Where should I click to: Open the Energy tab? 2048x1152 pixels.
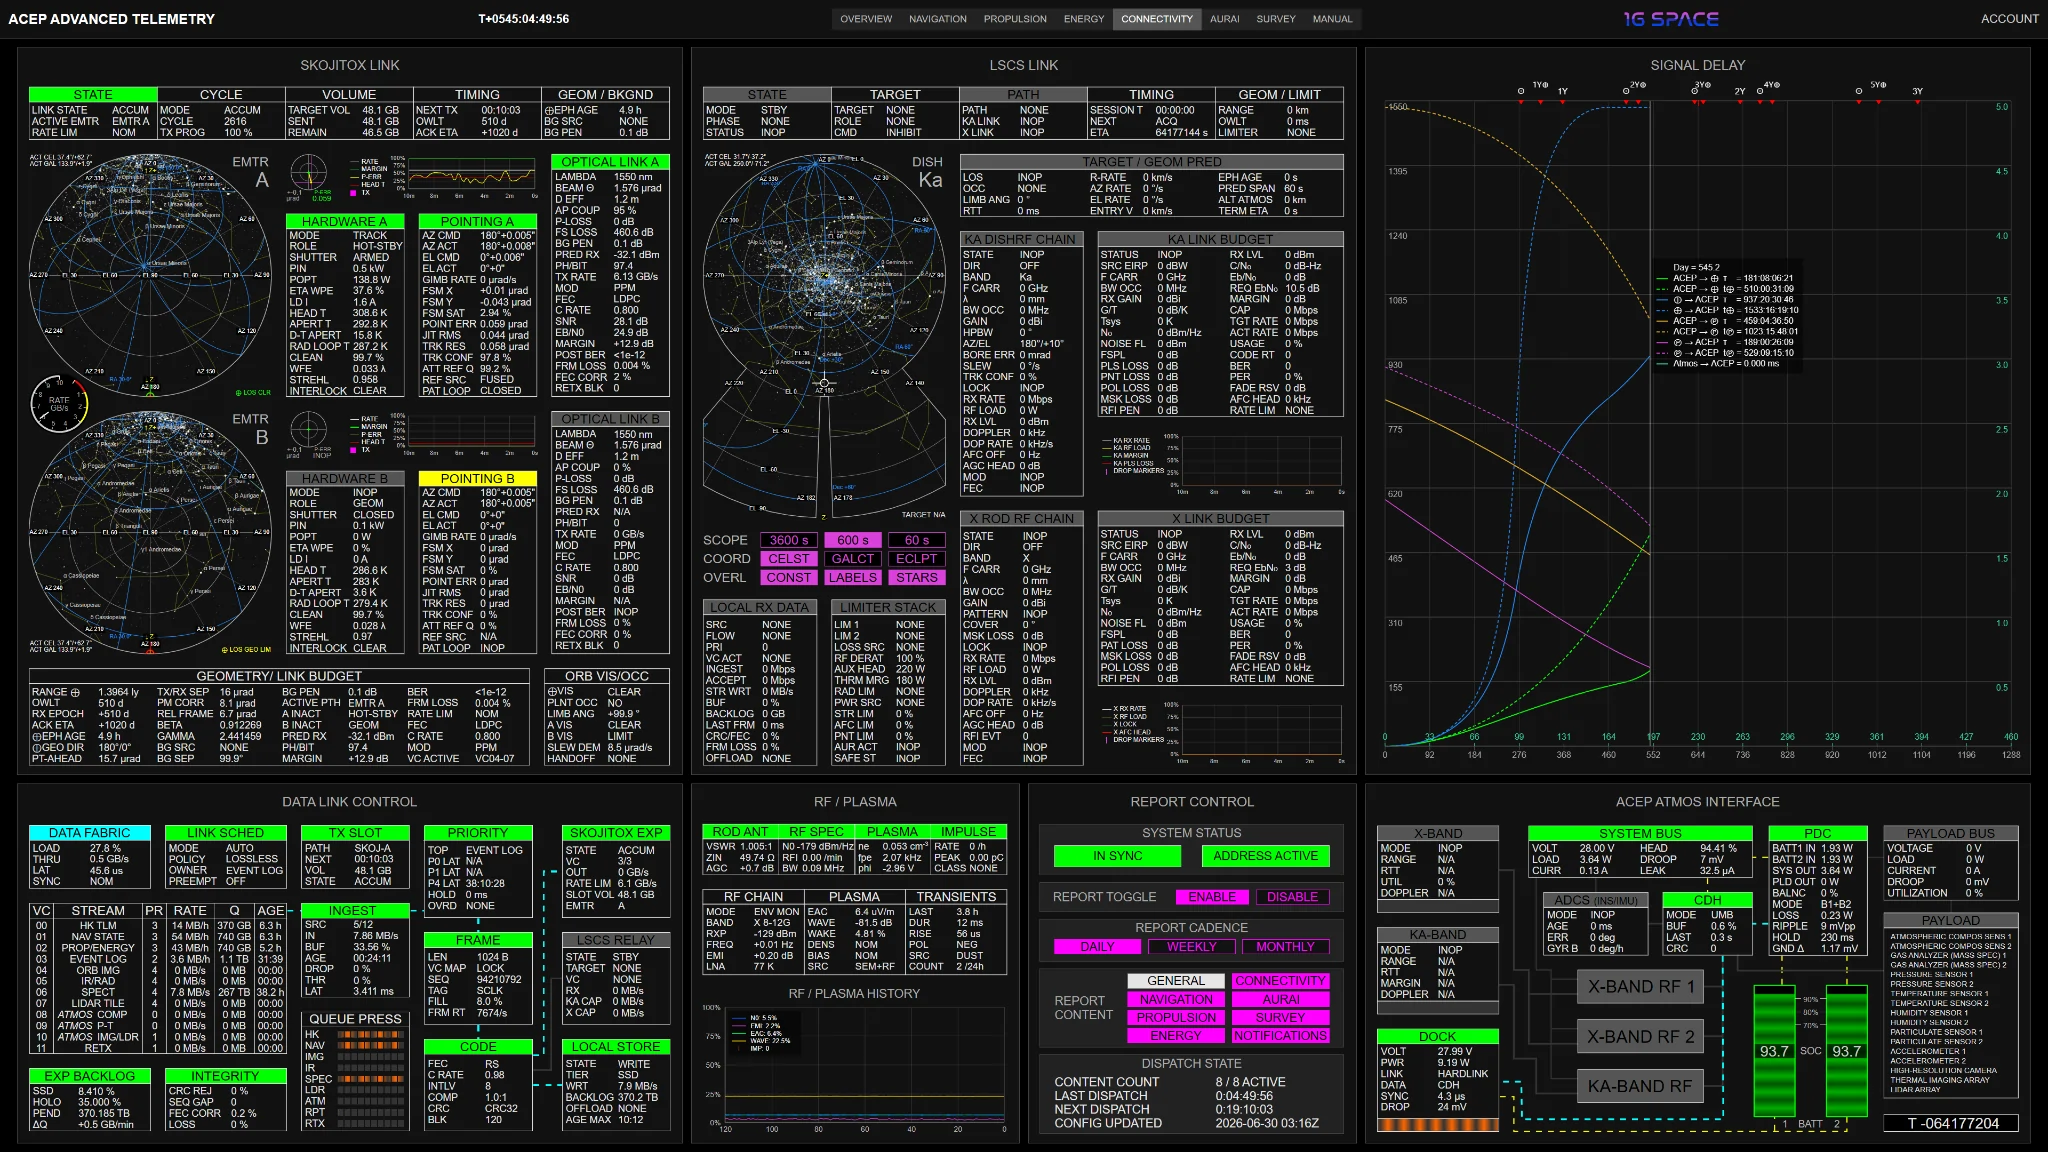coord(1084,19)
